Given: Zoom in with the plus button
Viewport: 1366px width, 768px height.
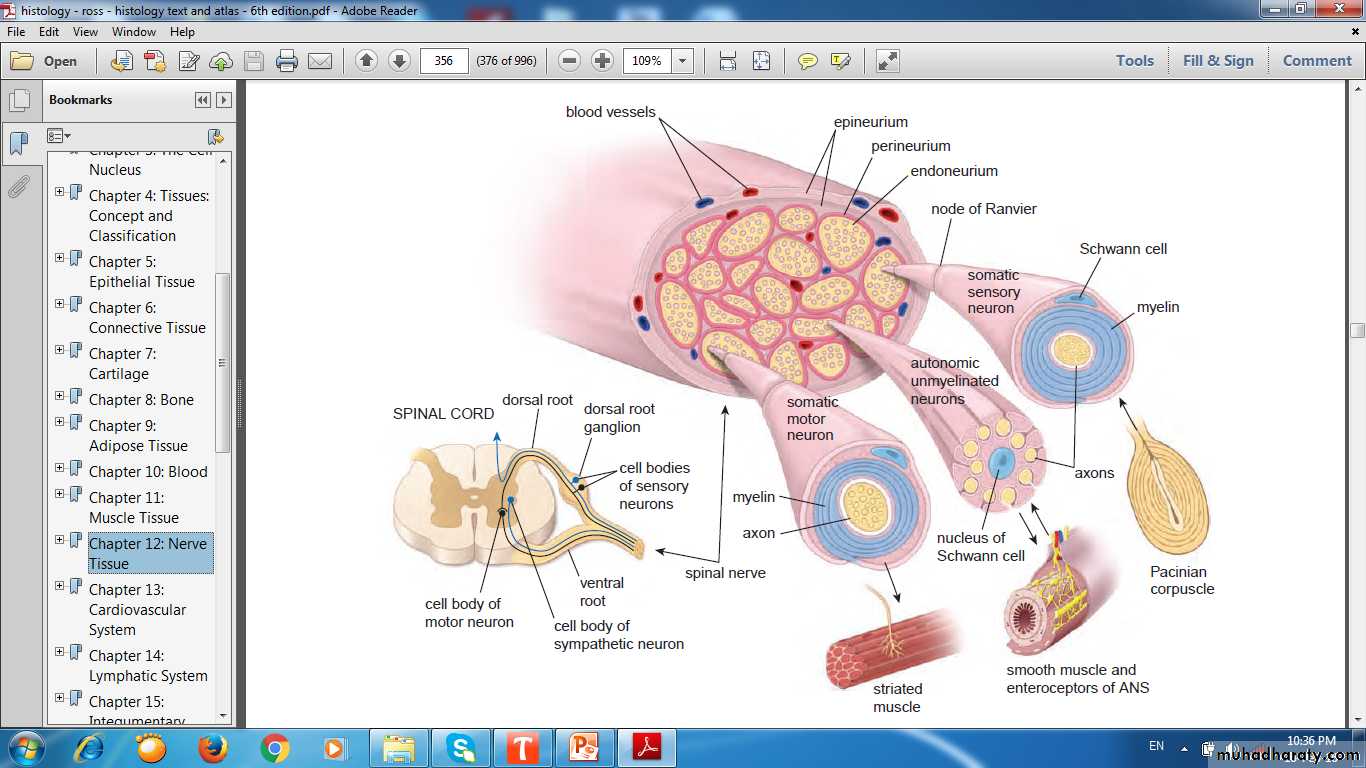Looking at the screenshot, I should [x=602, y=61].
